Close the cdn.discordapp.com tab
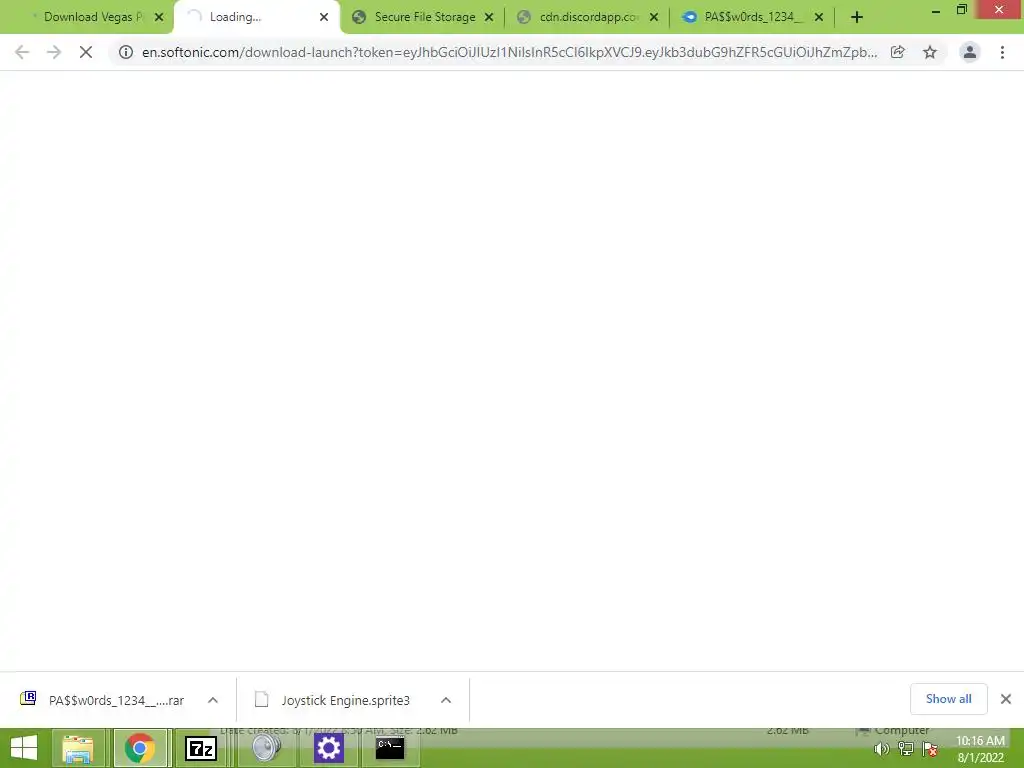 tap(654, 17)
